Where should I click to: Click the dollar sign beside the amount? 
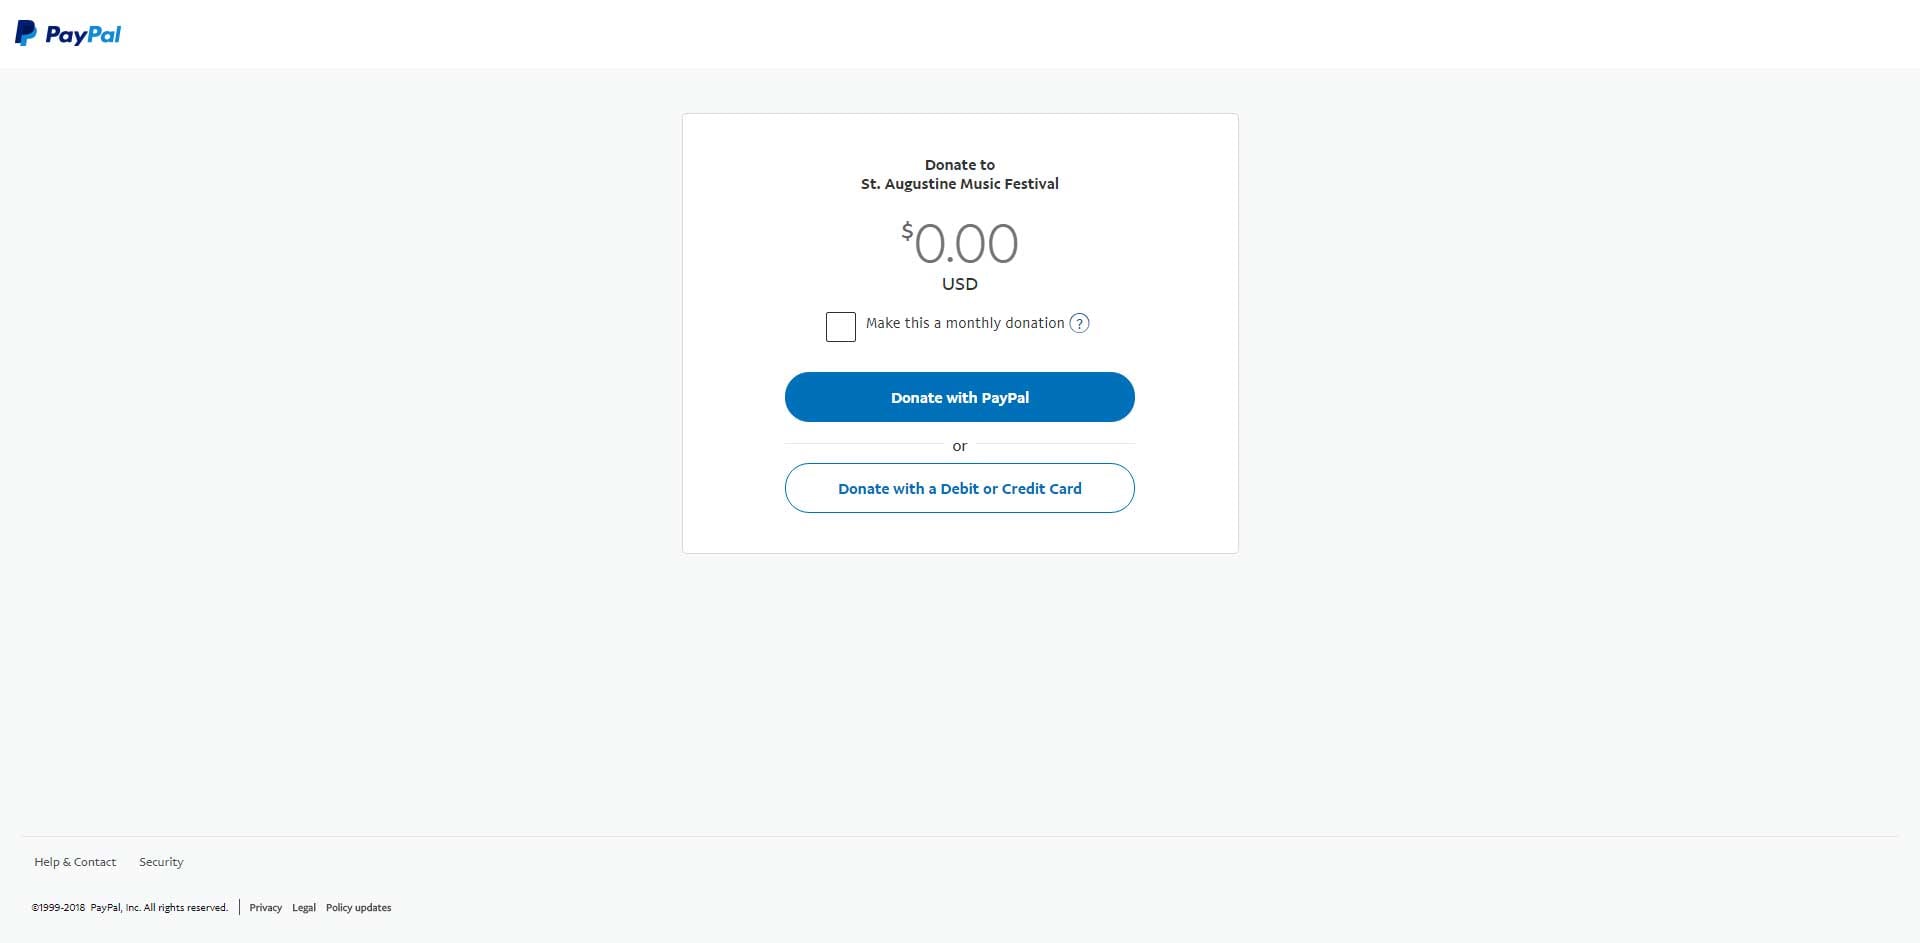(x=907, y=232)
